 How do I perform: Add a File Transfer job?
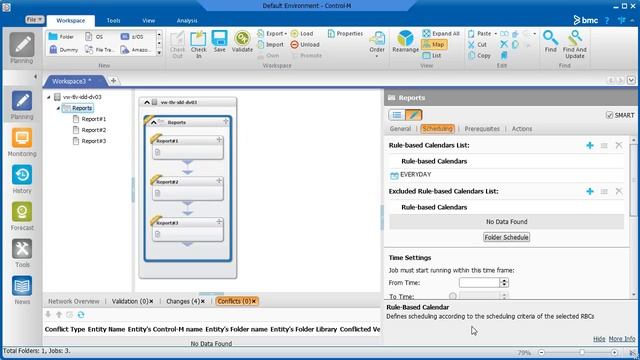tap(100, 49)
